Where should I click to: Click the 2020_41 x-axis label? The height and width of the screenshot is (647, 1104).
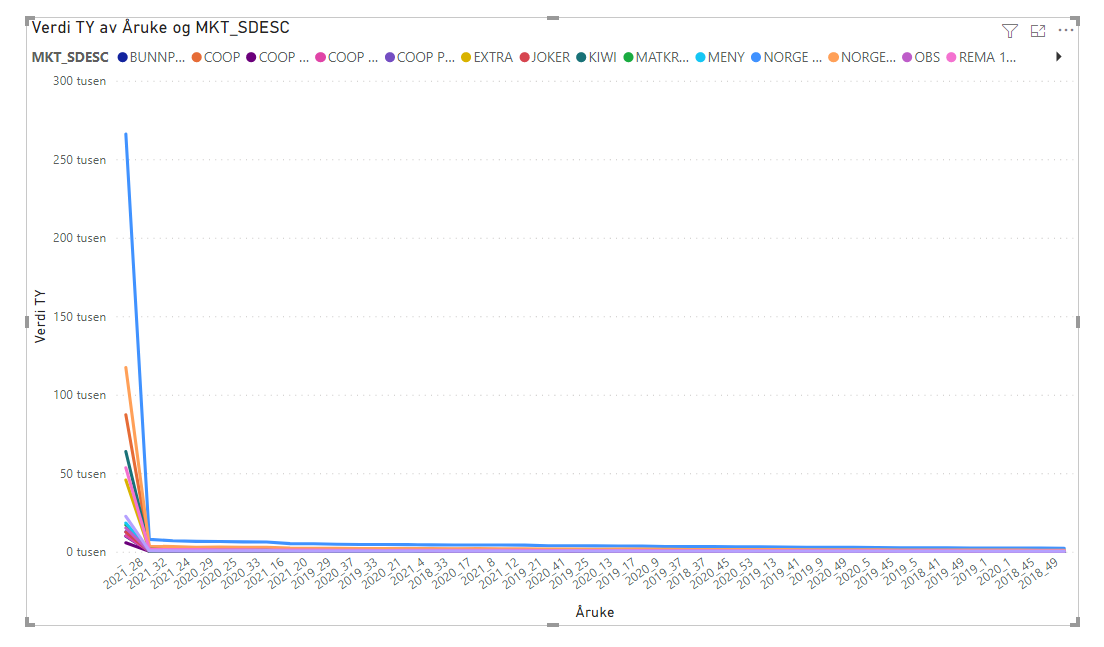point(546,573)
